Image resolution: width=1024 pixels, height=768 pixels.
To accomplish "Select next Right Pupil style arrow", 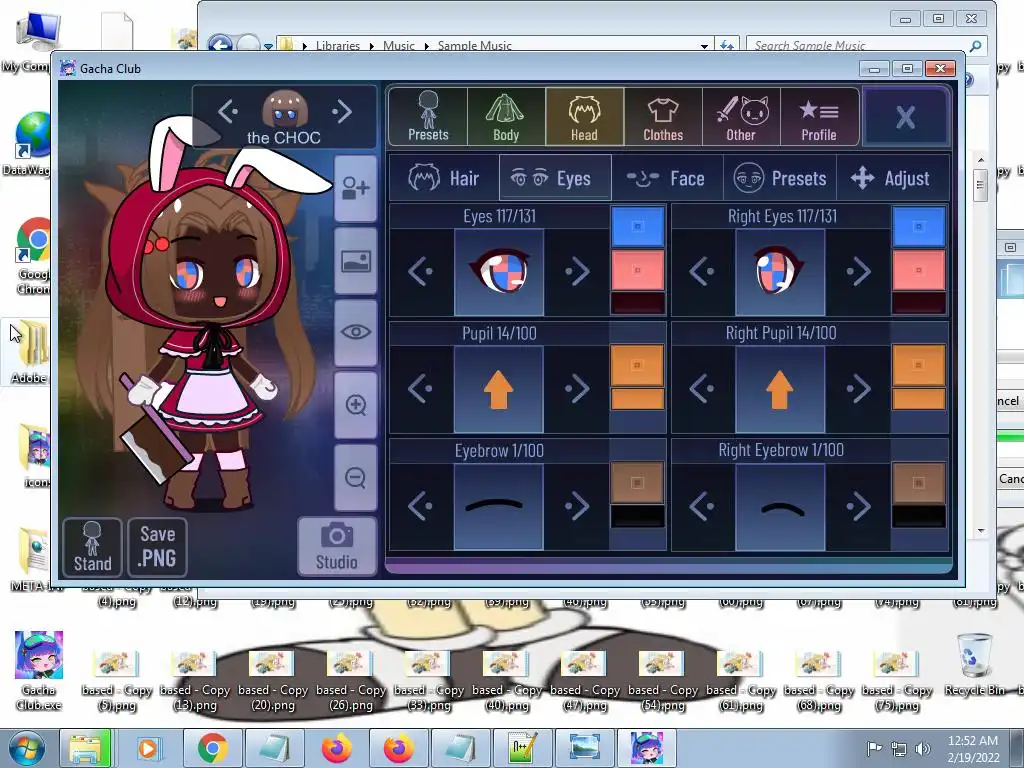I will pos(858,389).
